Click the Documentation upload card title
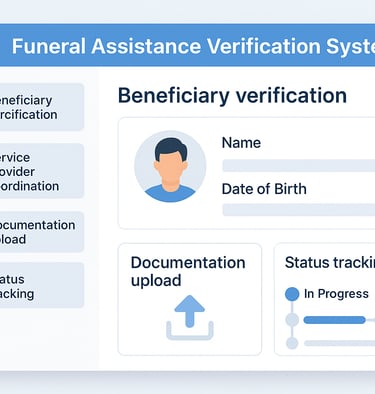 pos(188,271)
